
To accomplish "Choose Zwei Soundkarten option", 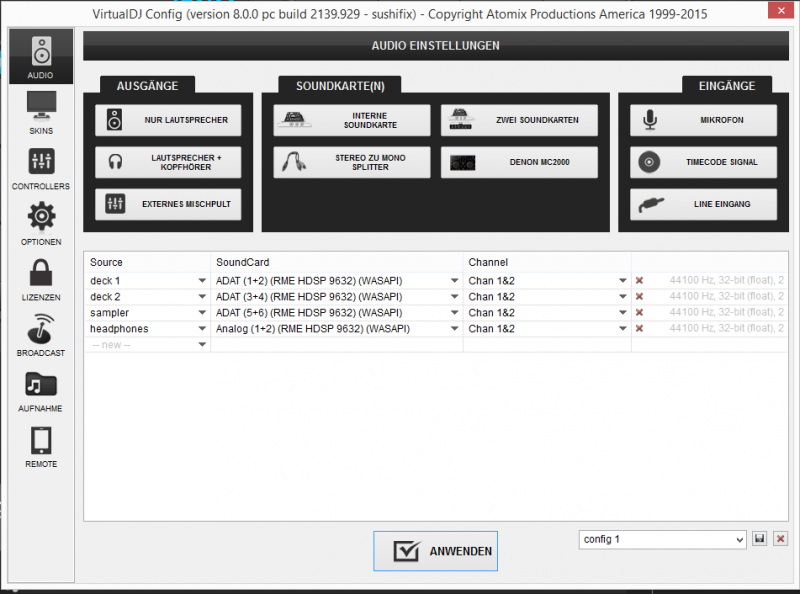I will pos(519,120).
